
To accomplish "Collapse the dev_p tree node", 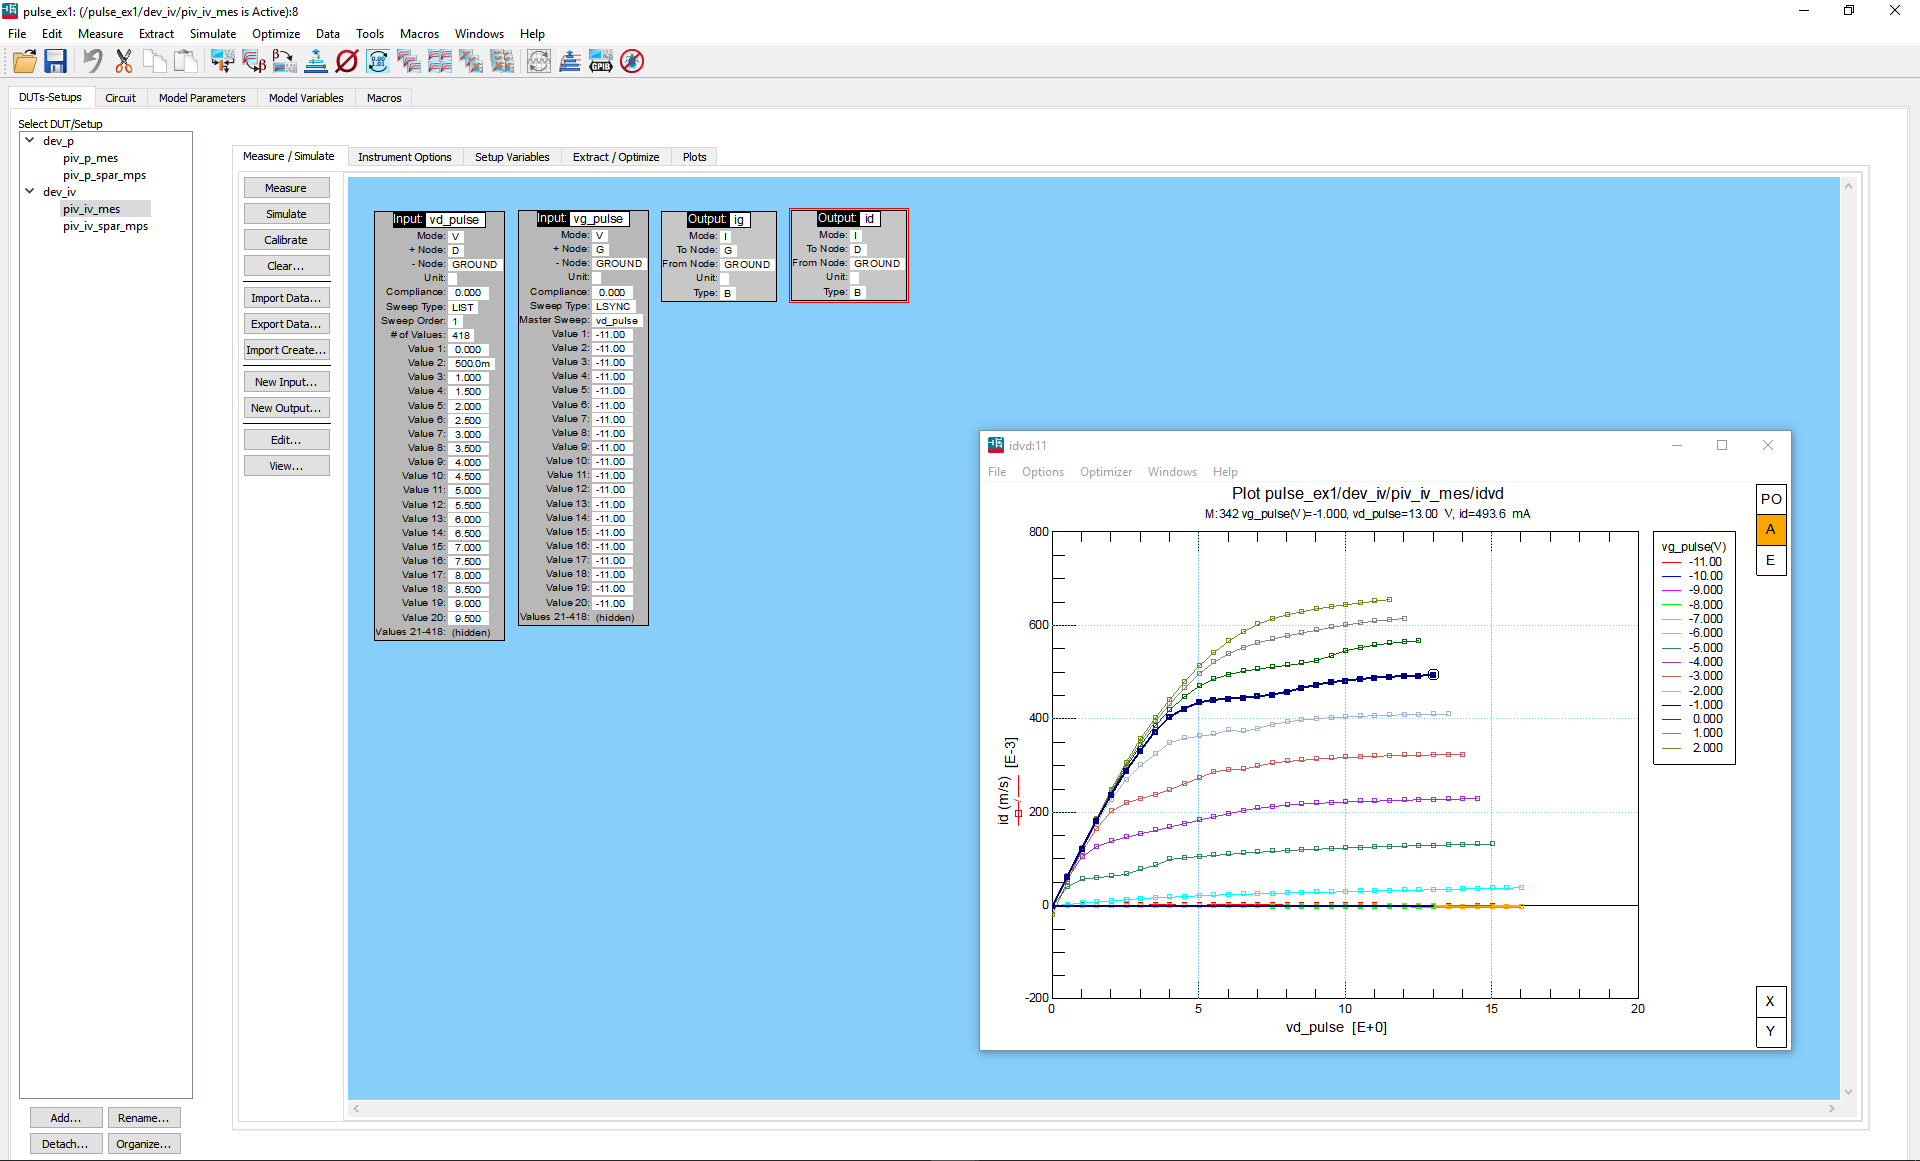I will [30, 141].
